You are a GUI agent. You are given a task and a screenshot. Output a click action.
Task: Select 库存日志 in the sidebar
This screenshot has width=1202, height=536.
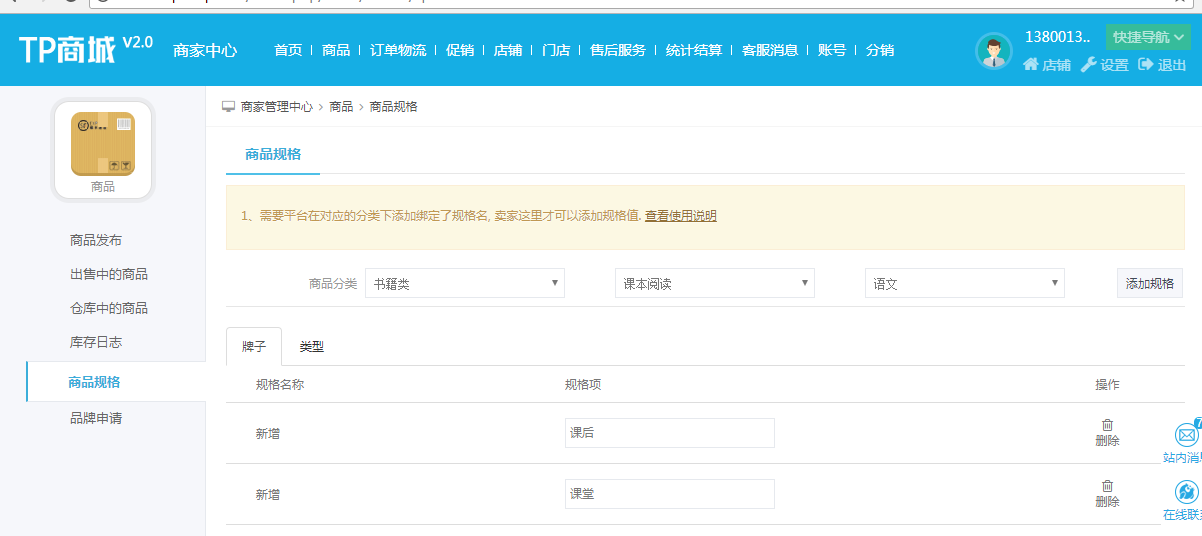[96, 342]
